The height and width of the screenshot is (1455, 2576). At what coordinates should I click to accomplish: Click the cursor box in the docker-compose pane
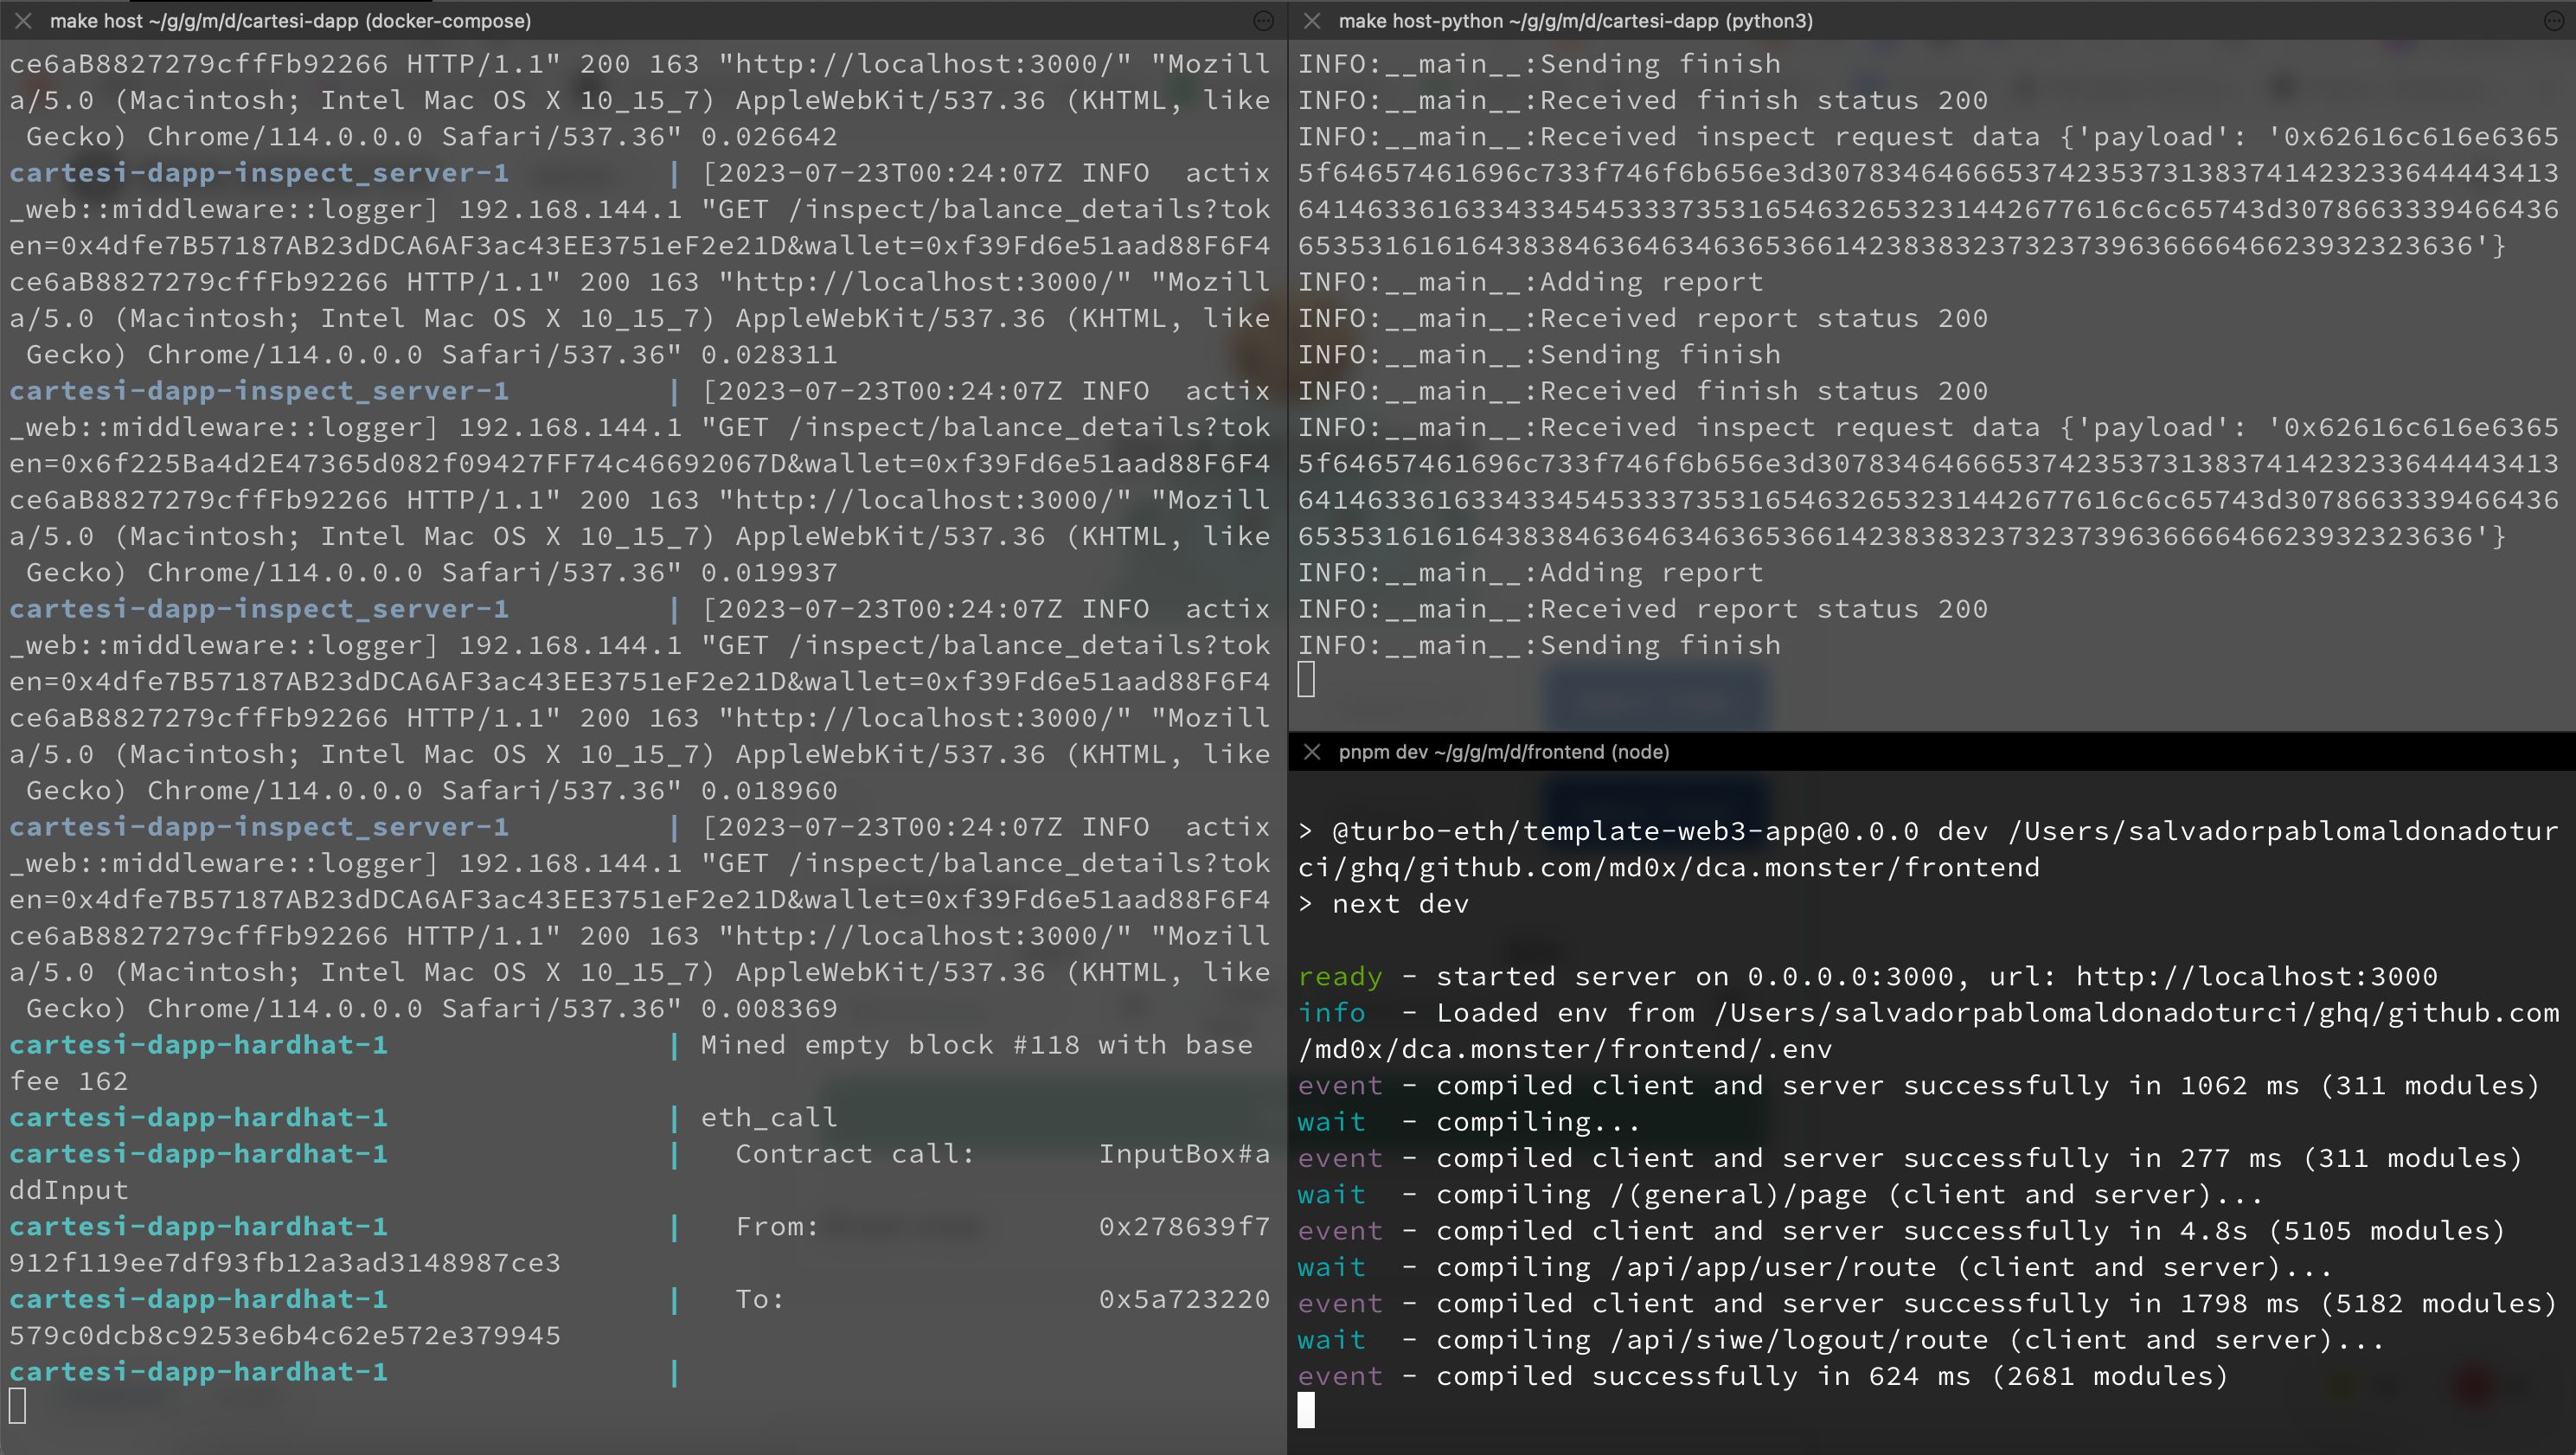tap(17, 1406)
